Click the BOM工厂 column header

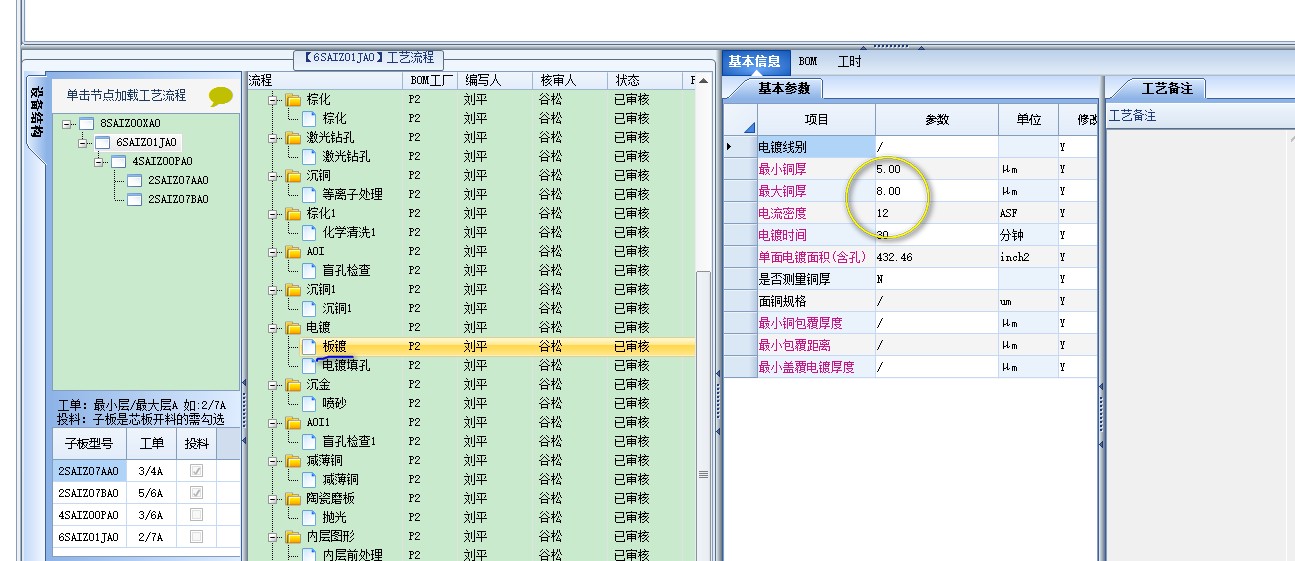(x=431, y=80)
